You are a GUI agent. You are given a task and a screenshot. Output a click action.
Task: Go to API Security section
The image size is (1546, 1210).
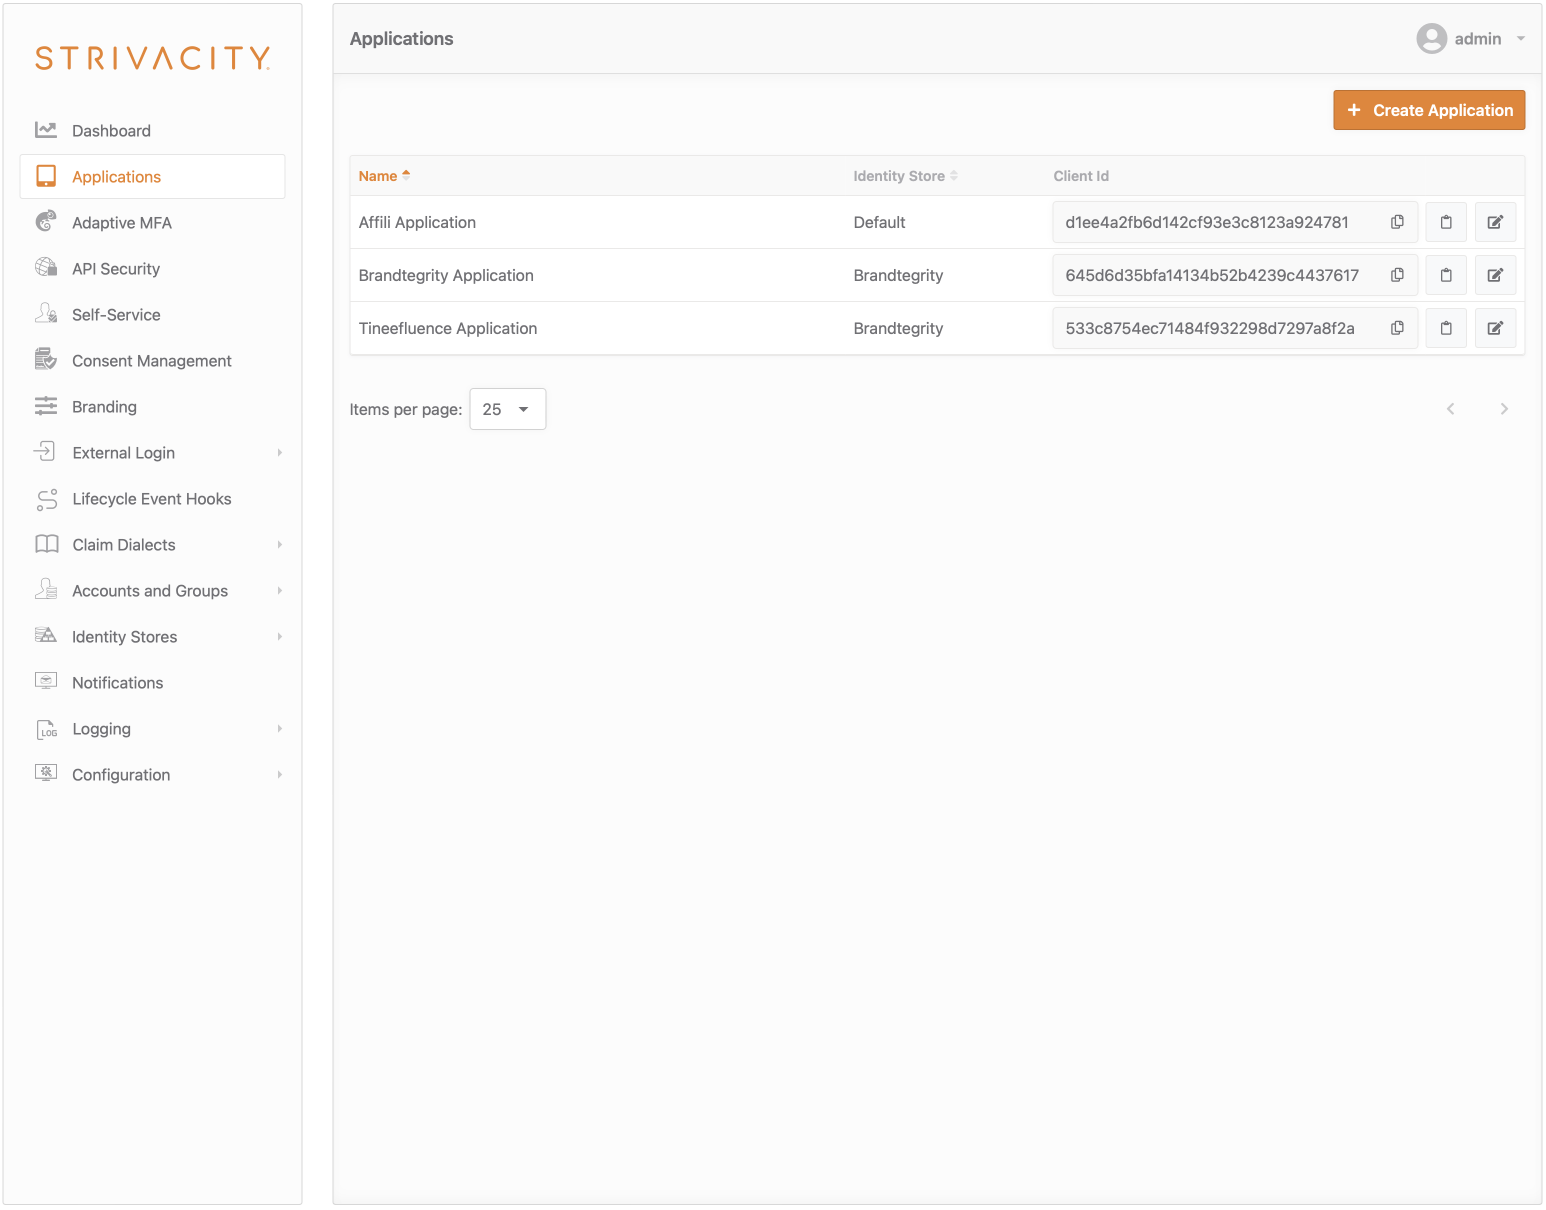[x=152, y=269]
